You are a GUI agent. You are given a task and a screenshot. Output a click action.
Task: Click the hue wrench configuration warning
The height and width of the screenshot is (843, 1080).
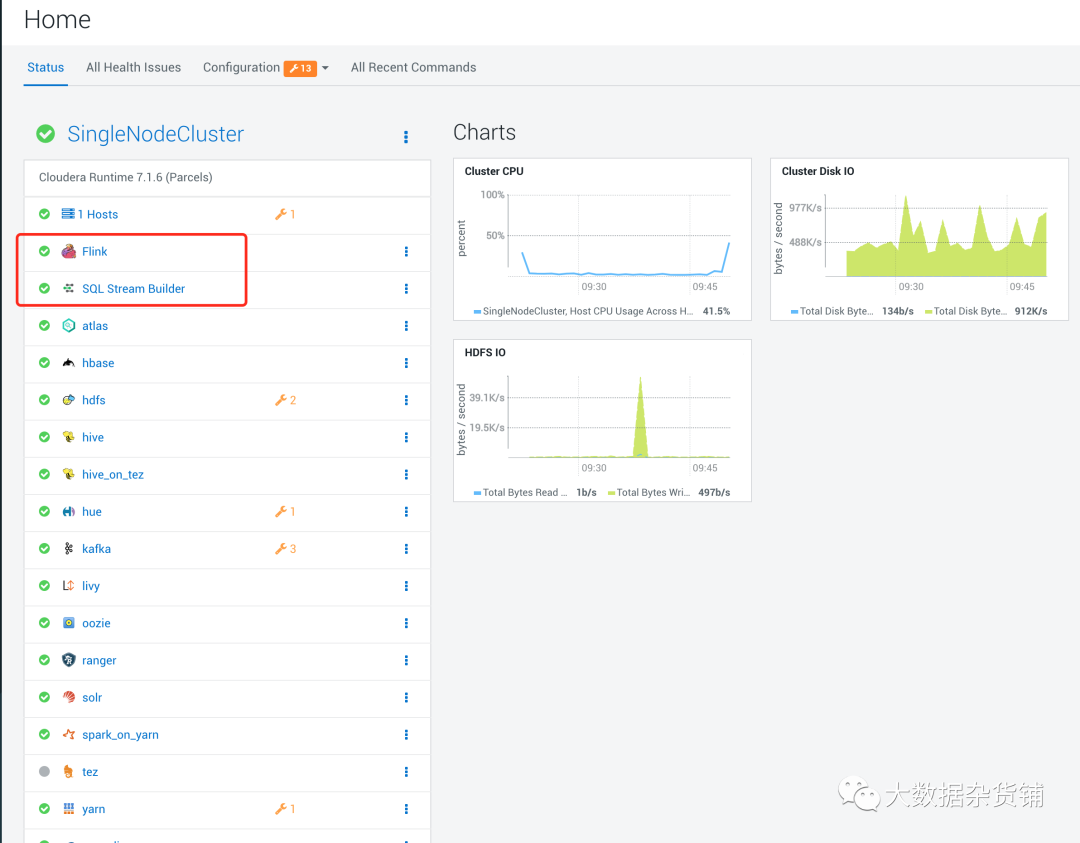pos(285,512)
